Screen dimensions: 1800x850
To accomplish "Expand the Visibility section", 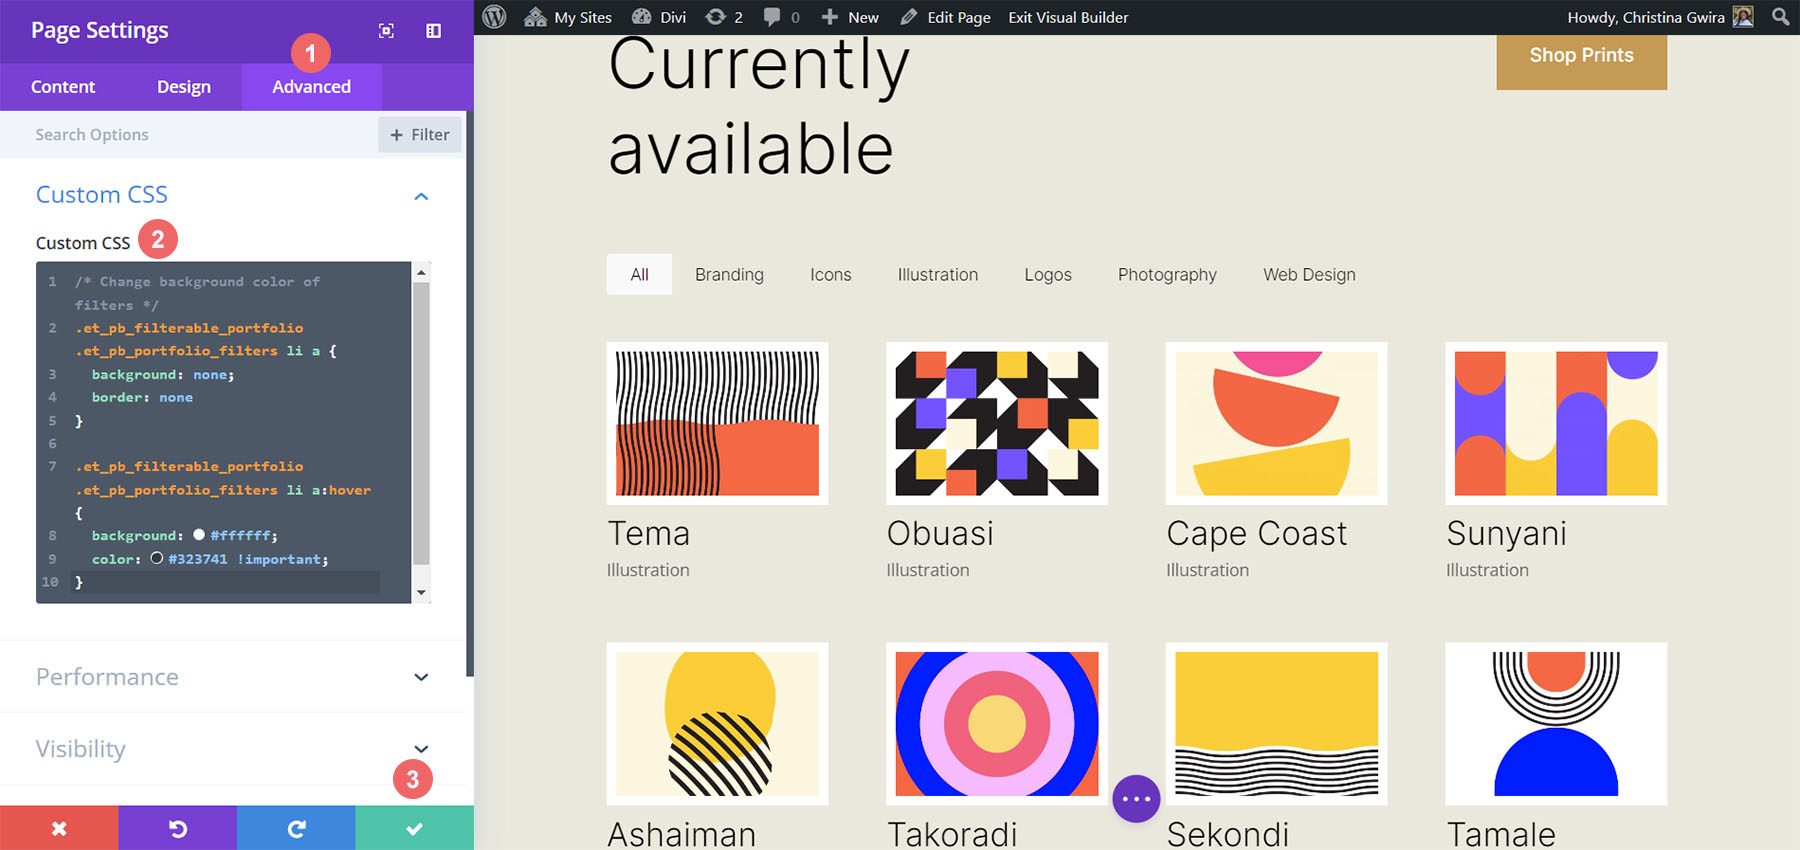I will click(x=234, y=749).
